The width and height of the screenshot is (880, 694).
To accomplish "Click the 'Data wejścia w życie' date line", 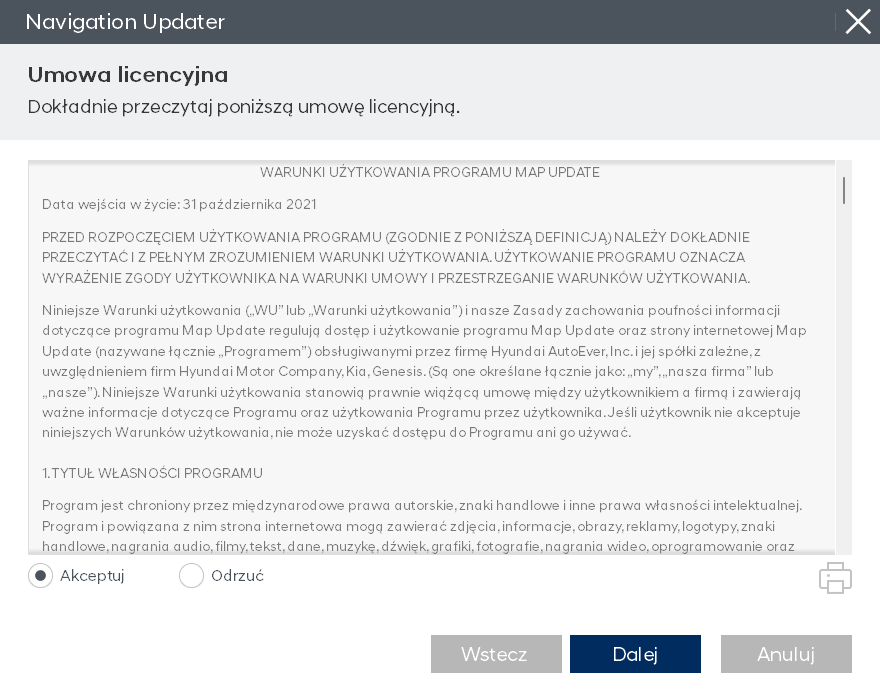I will [x=179, y=204].
